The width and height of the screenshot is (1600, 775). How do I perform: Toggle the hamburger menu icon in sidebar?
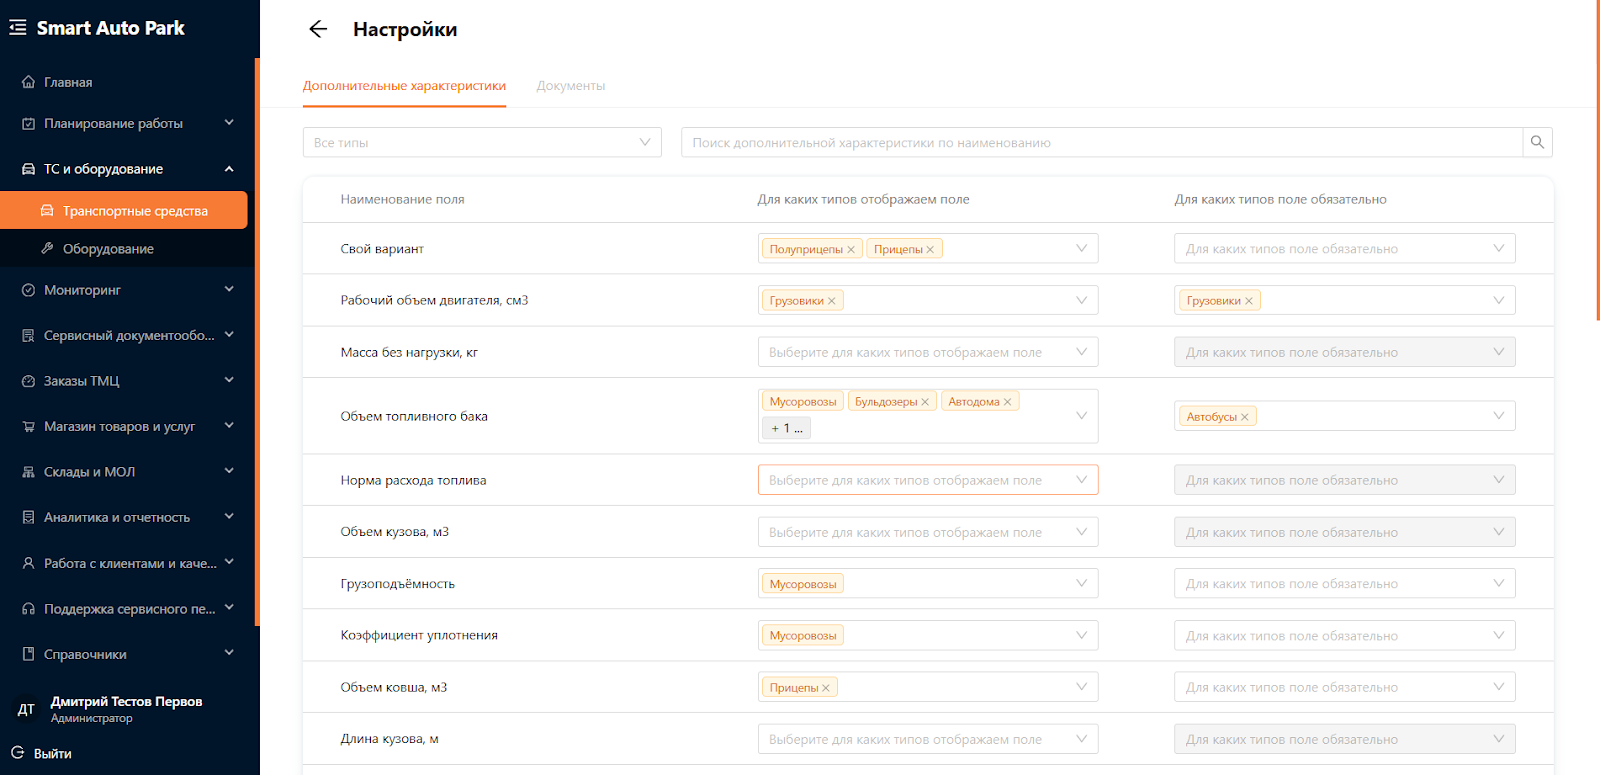click(x=18, y=28)
